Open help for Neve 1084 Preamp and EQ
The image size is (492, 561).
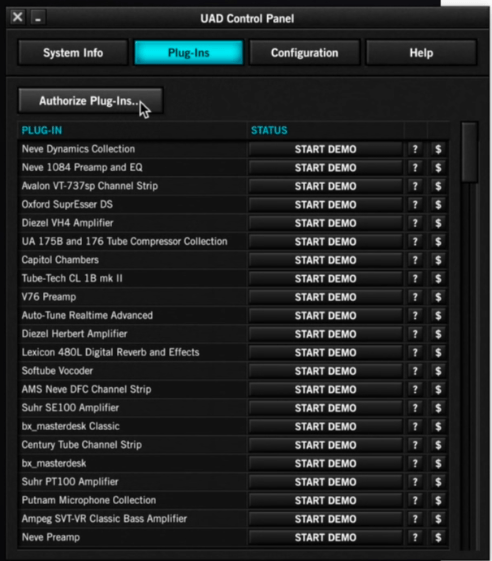(x=415, y=168)
